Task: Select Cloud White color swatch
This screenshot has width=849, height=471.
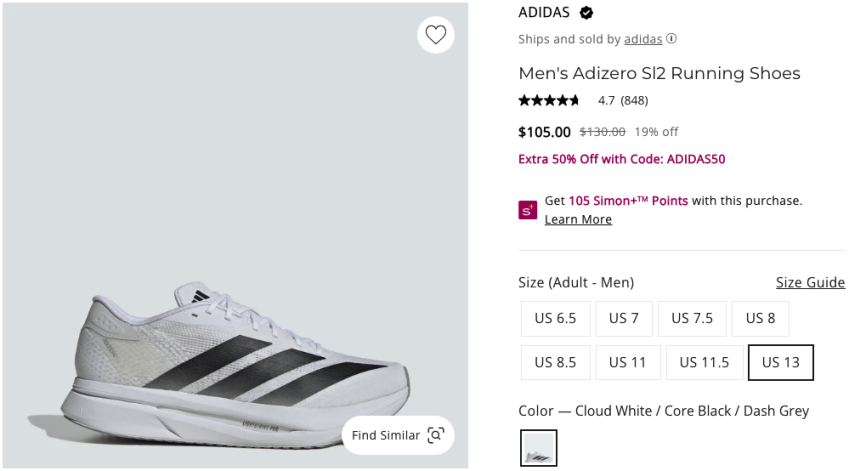Action: 538,448
